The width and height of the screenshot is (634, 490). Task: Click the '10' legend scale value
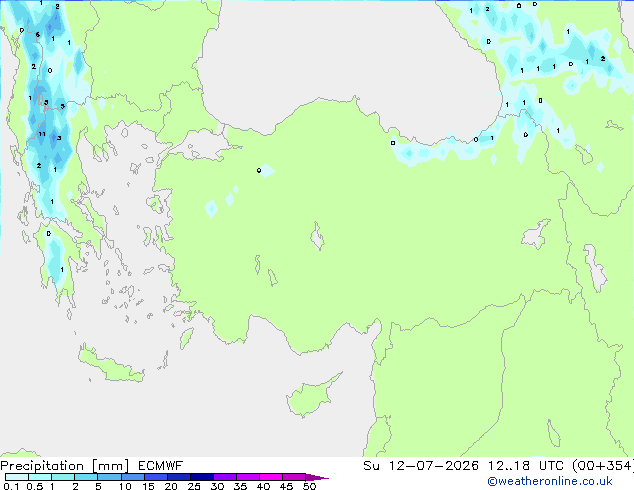coord(125,486)
